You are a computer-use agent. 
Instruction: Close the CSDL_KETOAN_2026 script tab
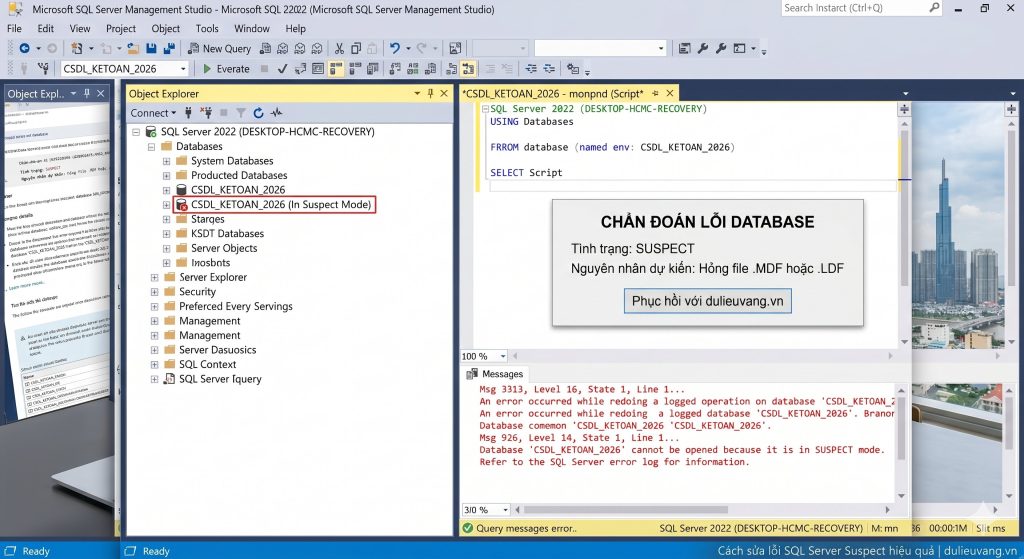pos(669,93)
